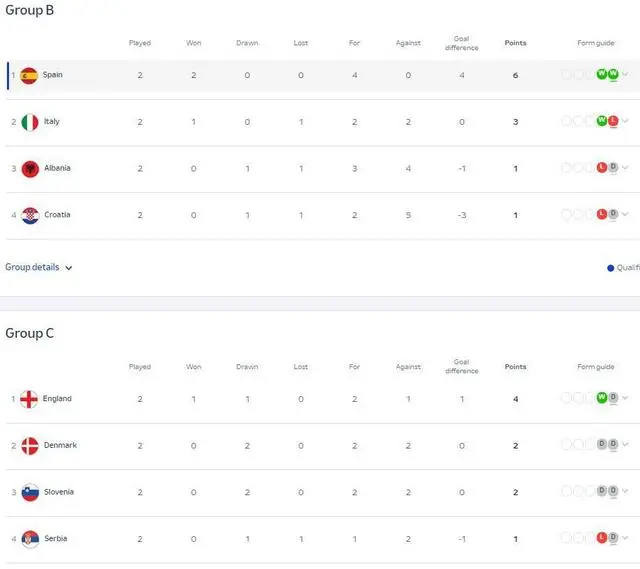Expand Serbia's form guide chevron
640x569 pixels.
[625, 538]
